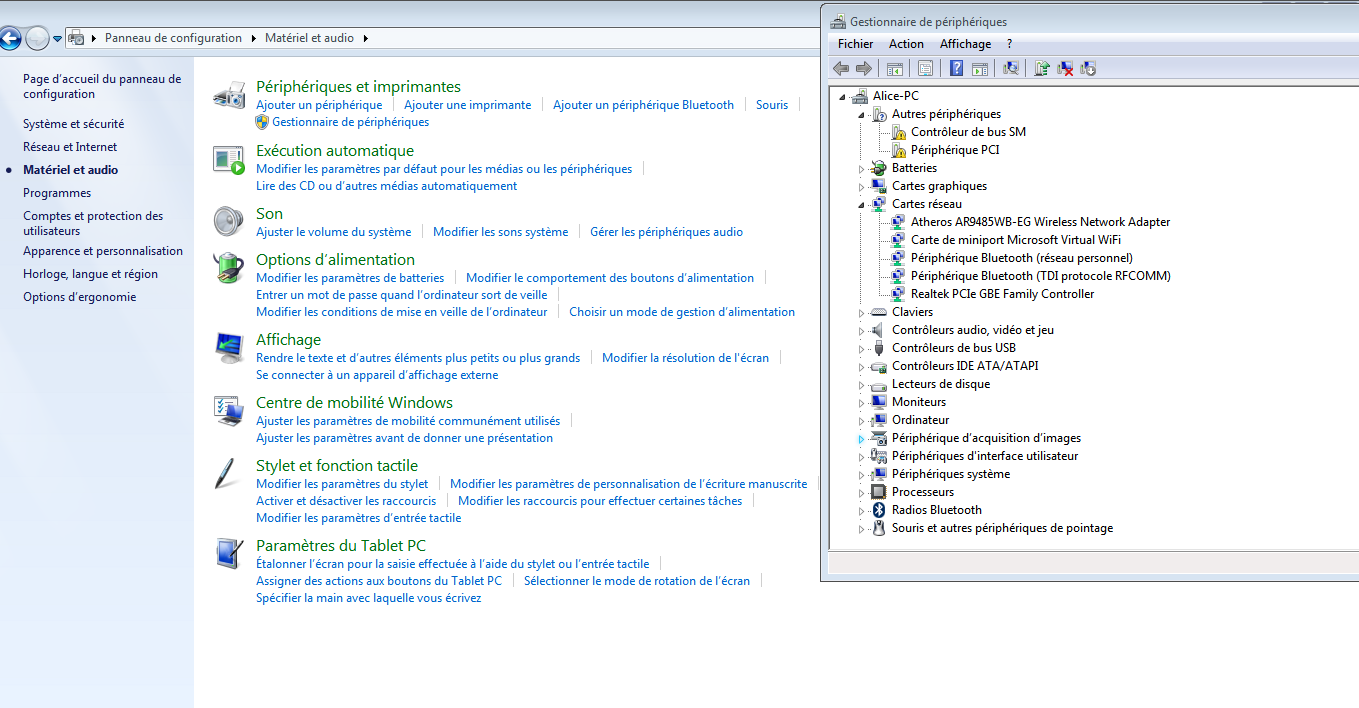
Task: Expand Souris et autres périphériques de pointage
Action: pos(861,529)
